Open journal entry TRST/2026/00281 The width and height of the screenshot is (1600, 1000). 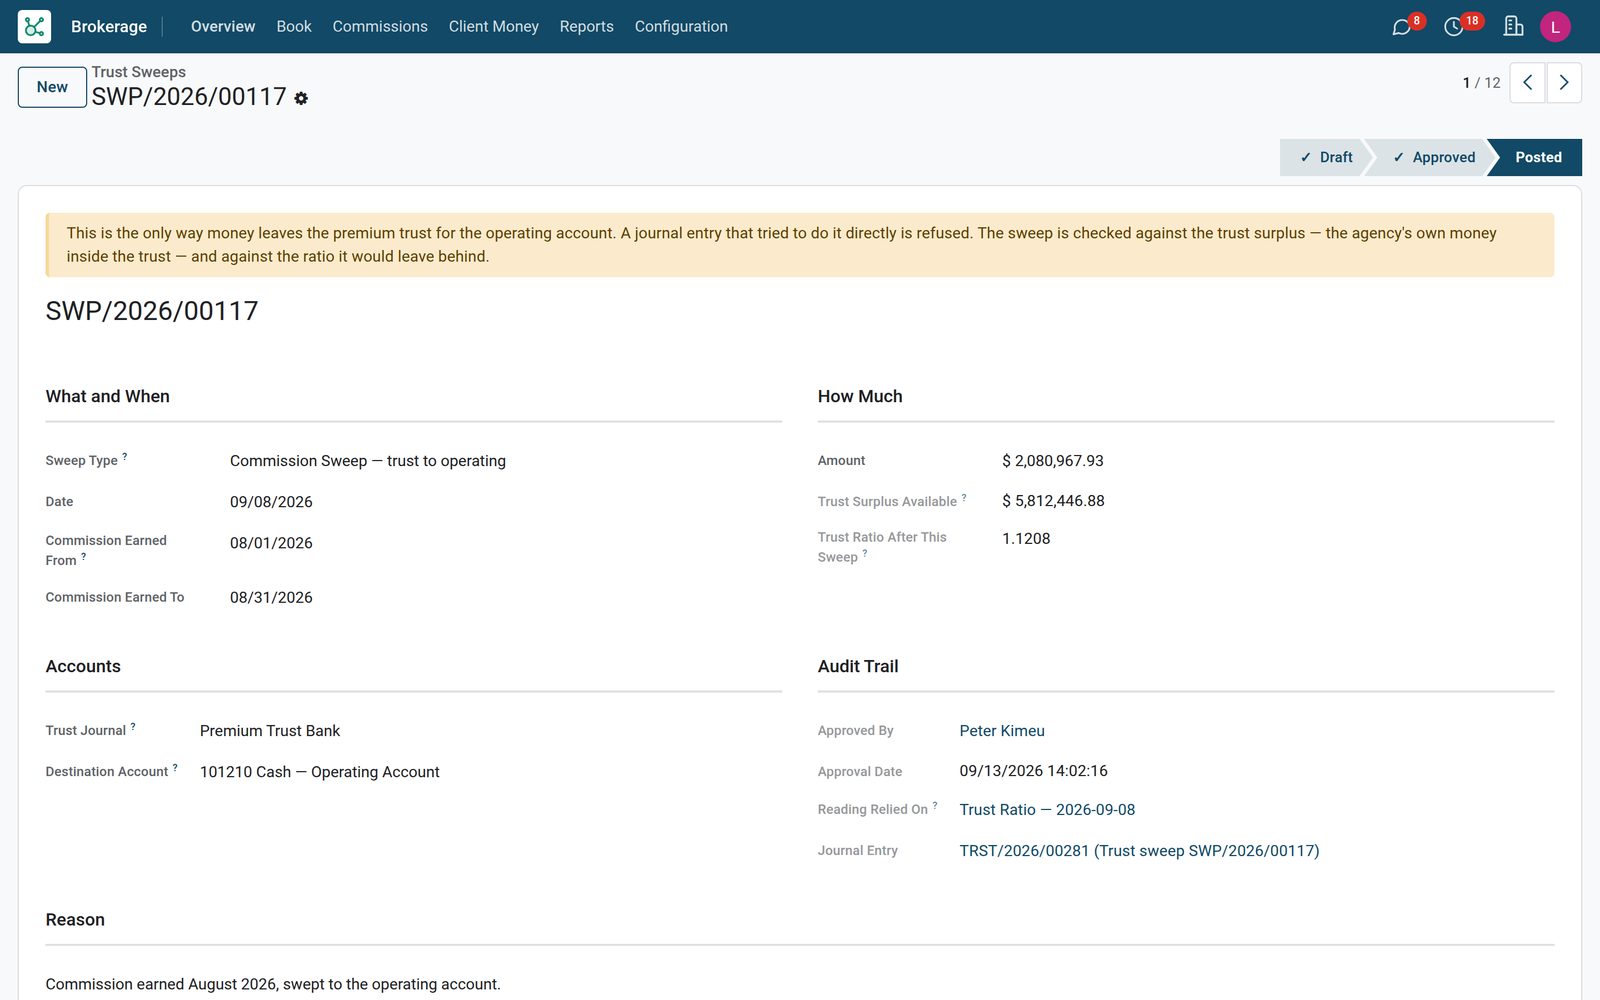[x=1139, y=851]
